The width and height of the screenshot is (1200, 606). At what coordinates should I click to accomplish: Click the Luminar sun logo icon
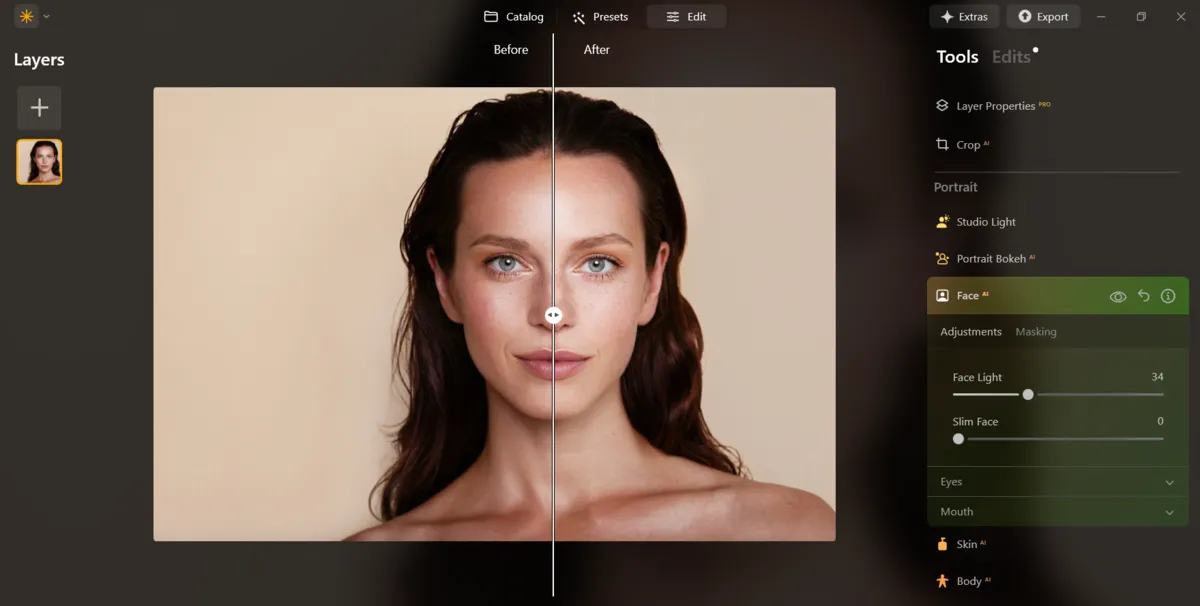(26, 16)
